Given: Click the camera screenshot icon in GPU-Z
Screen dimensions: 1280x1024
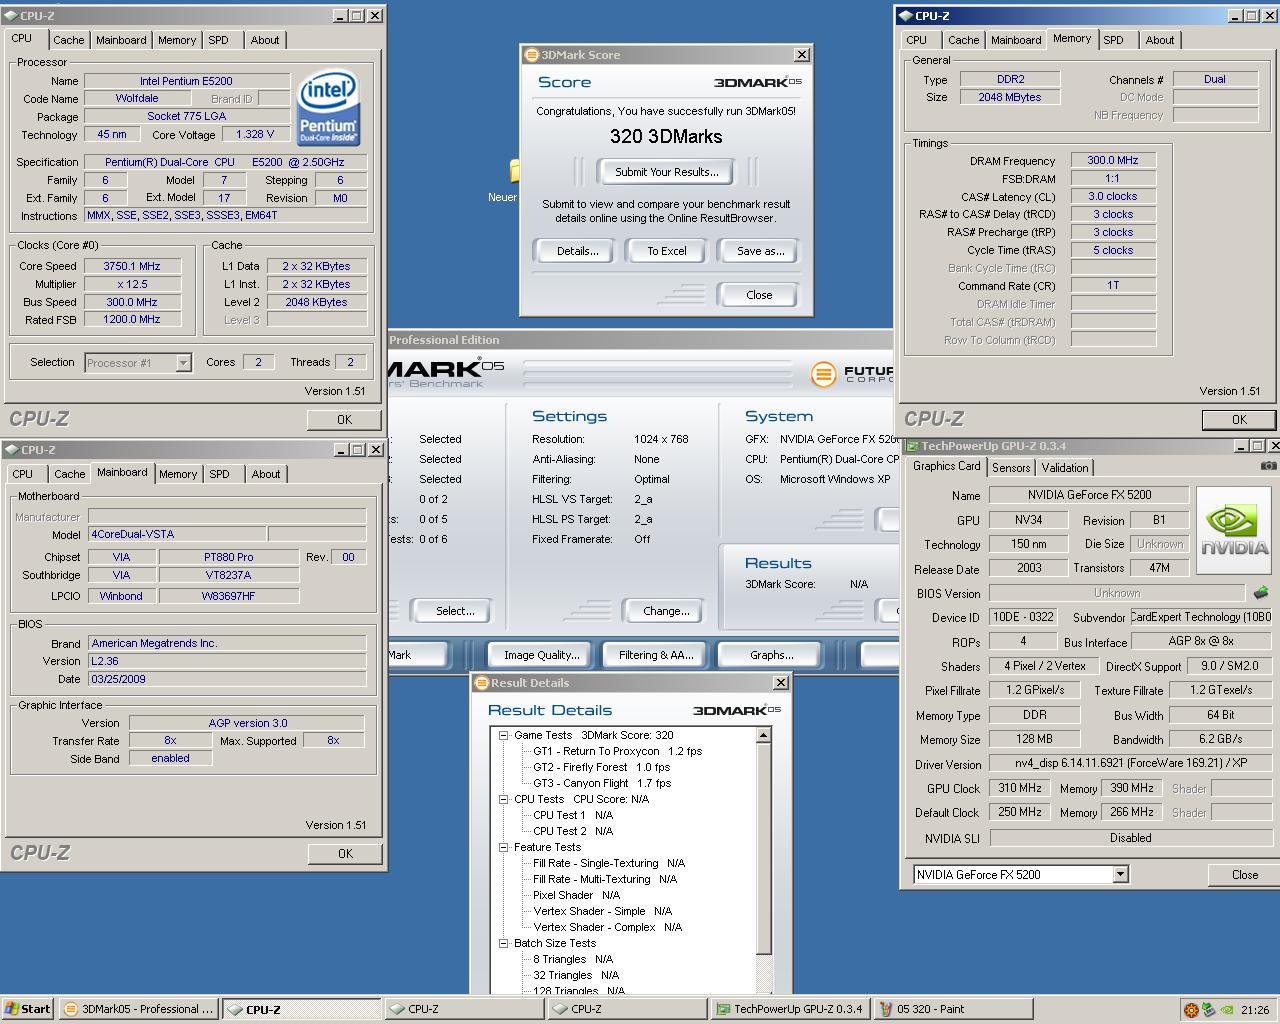Looking at the screenshot, I should (1268, 466).
